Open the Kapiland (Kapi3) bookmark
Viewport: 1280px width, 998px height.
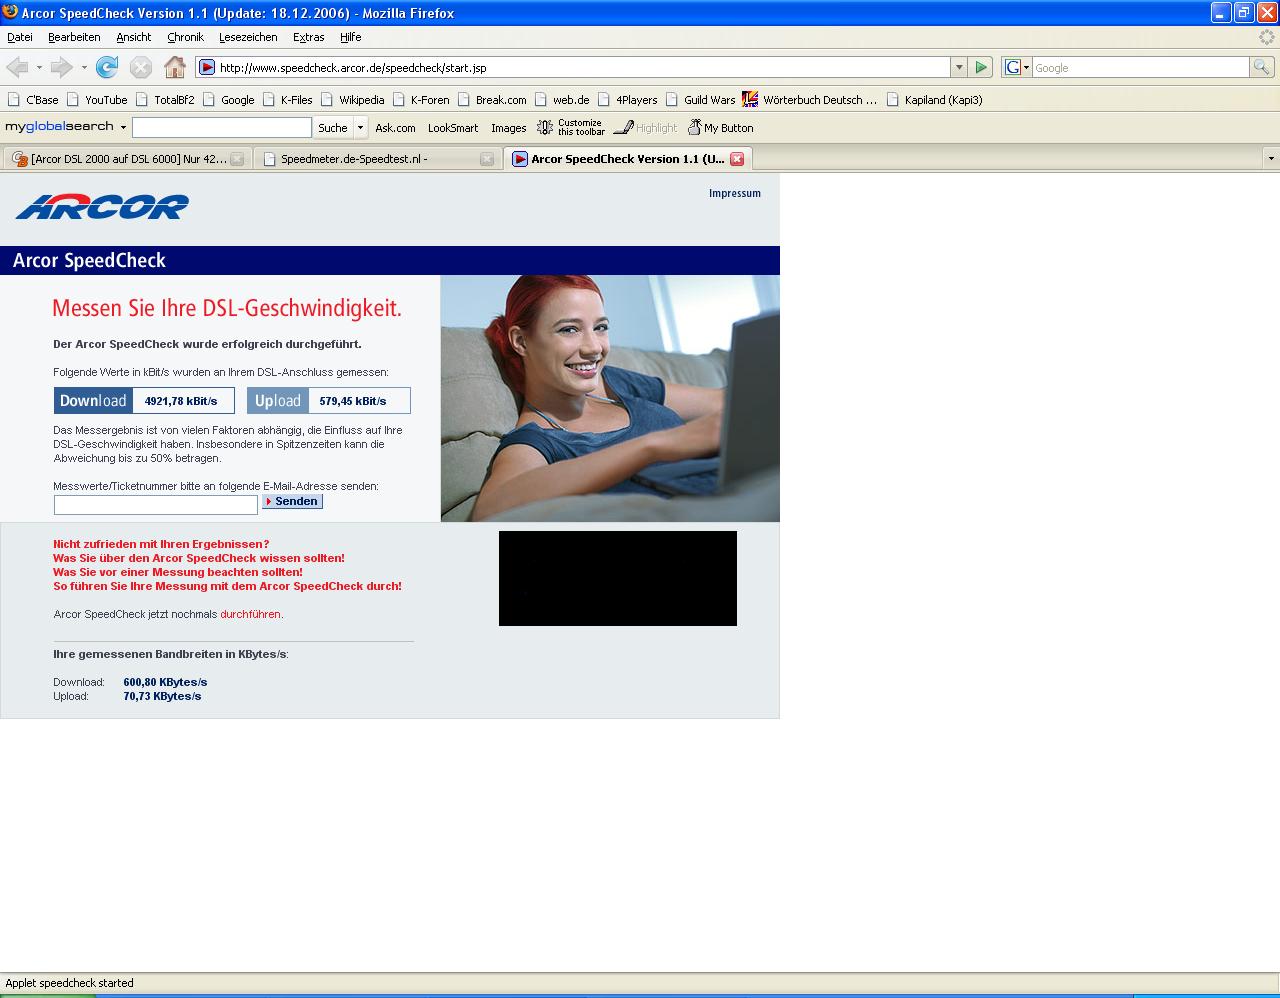click(934, 100)
